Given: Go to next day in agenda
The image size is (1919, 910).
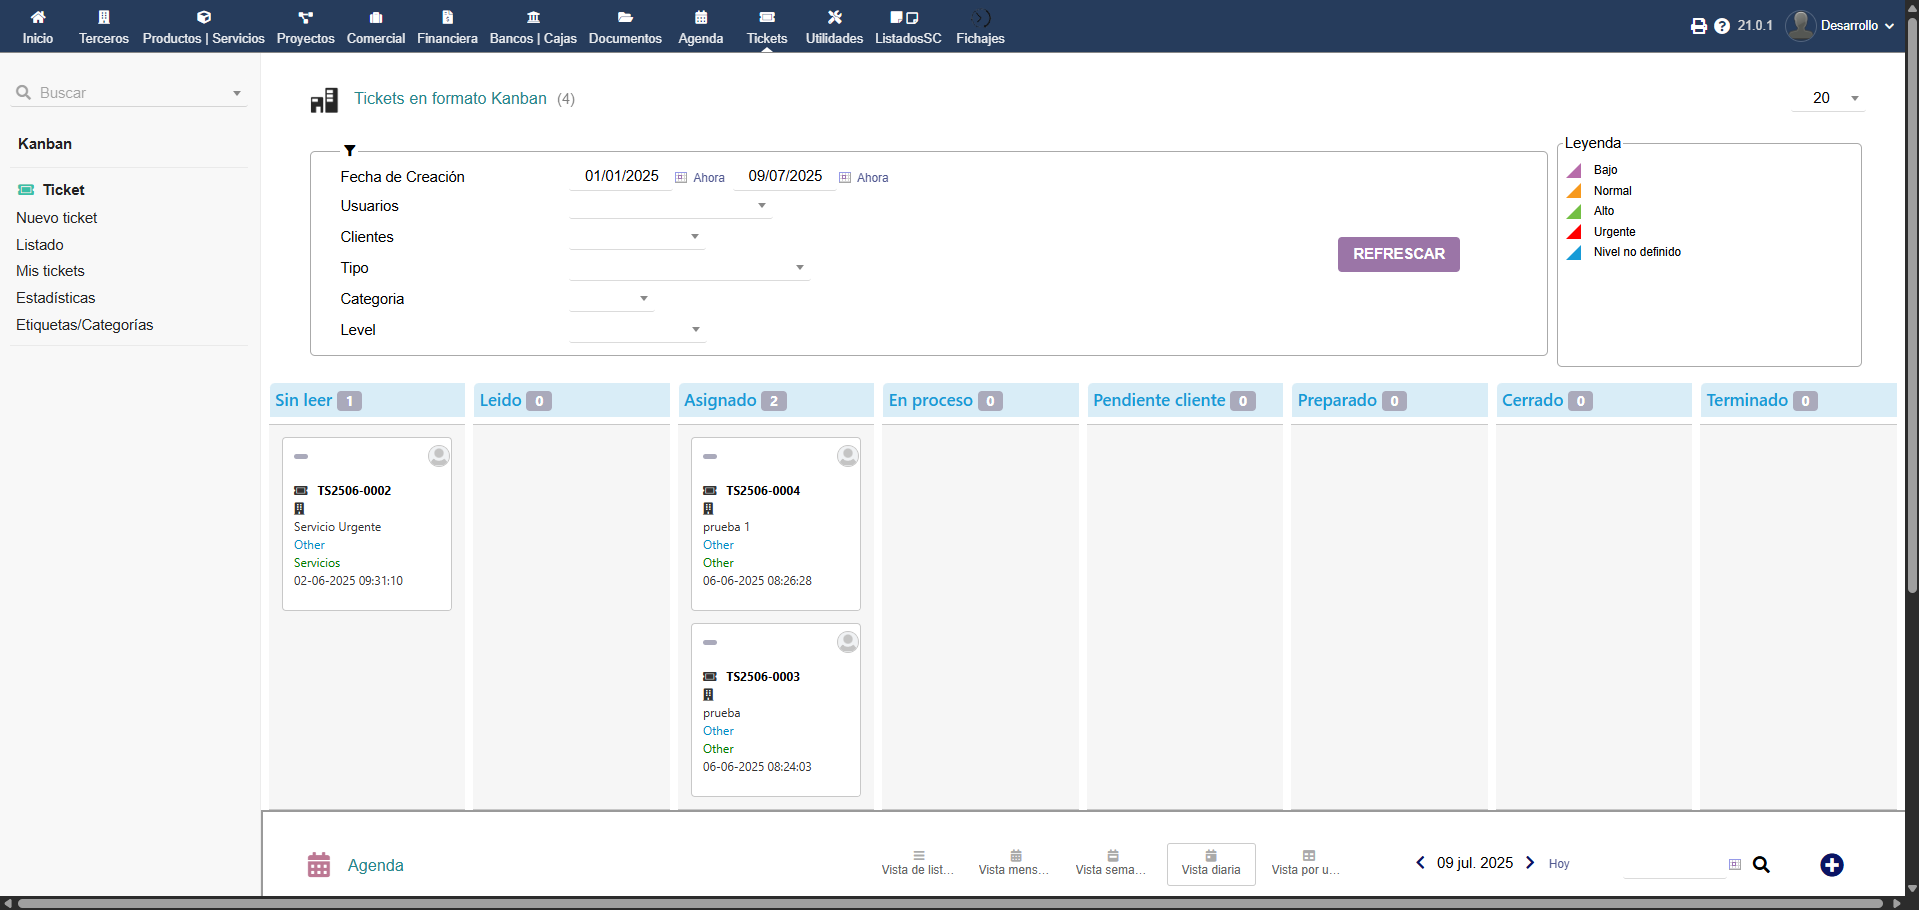Looking at the screenshot, I should (x=1530, y=863).
